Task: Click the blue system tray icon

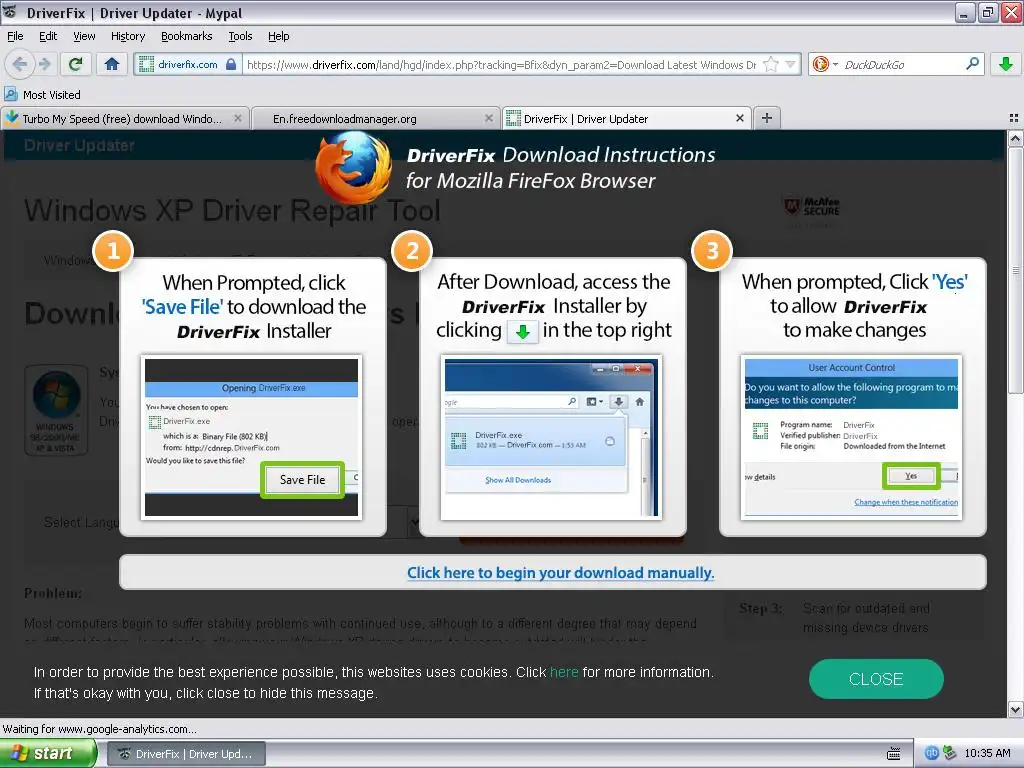Action: [x=931, y=753]
